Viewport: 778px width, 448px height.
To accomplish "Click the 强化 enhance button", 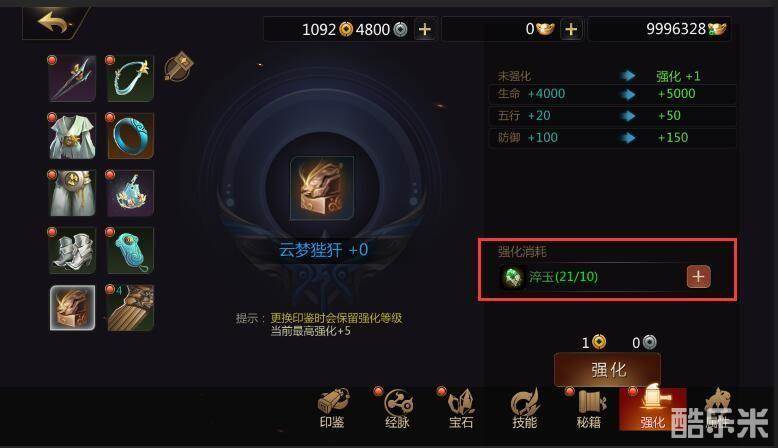I will (607, 369).
